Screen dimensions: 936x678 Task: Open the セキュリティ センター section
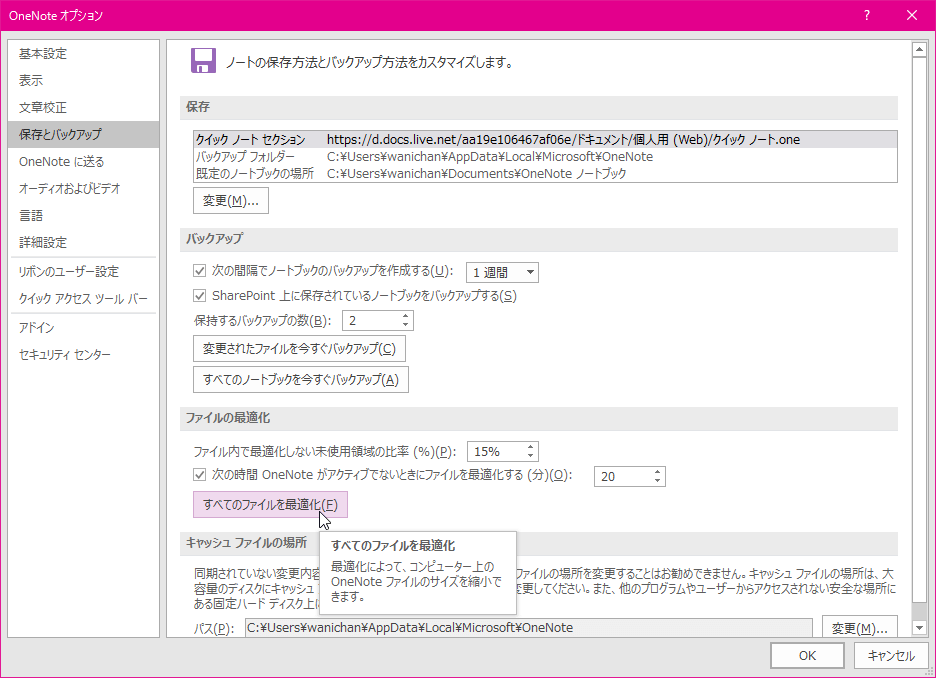(x=67, y=354)
